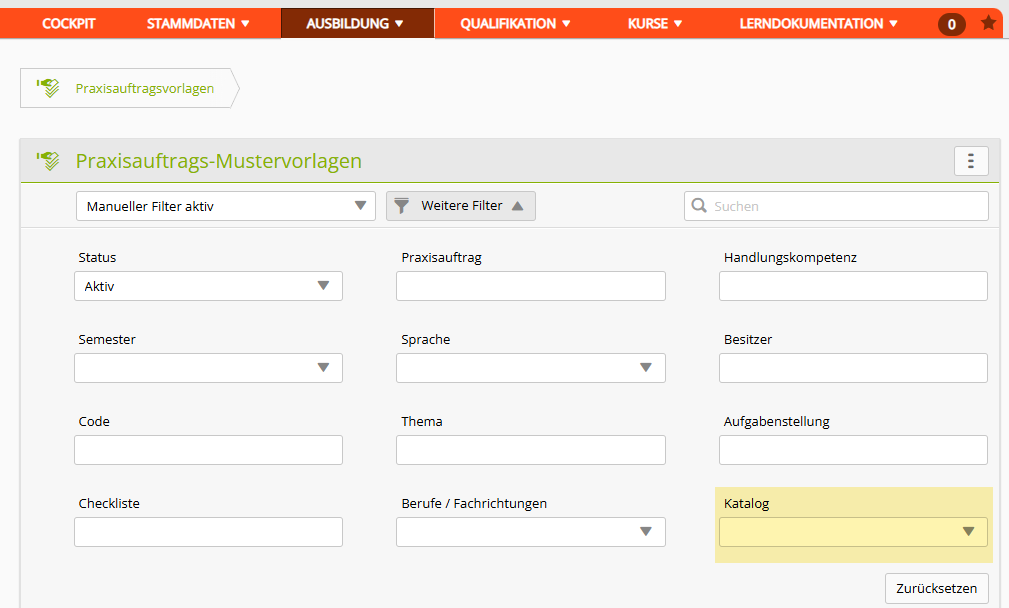Click the Thema input field
1009x608 pixels.
click(531, 450)
